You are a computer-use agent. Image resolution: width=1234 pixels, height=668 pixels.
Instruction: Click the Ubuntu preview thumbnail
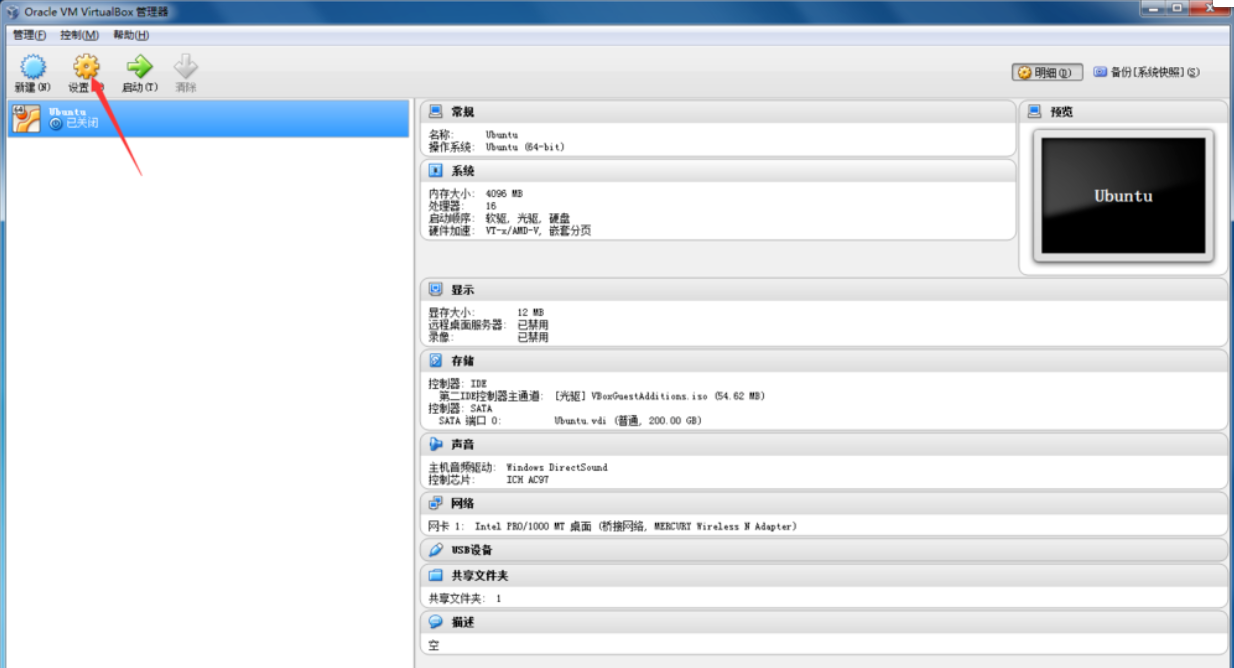tap(1123, 196)
